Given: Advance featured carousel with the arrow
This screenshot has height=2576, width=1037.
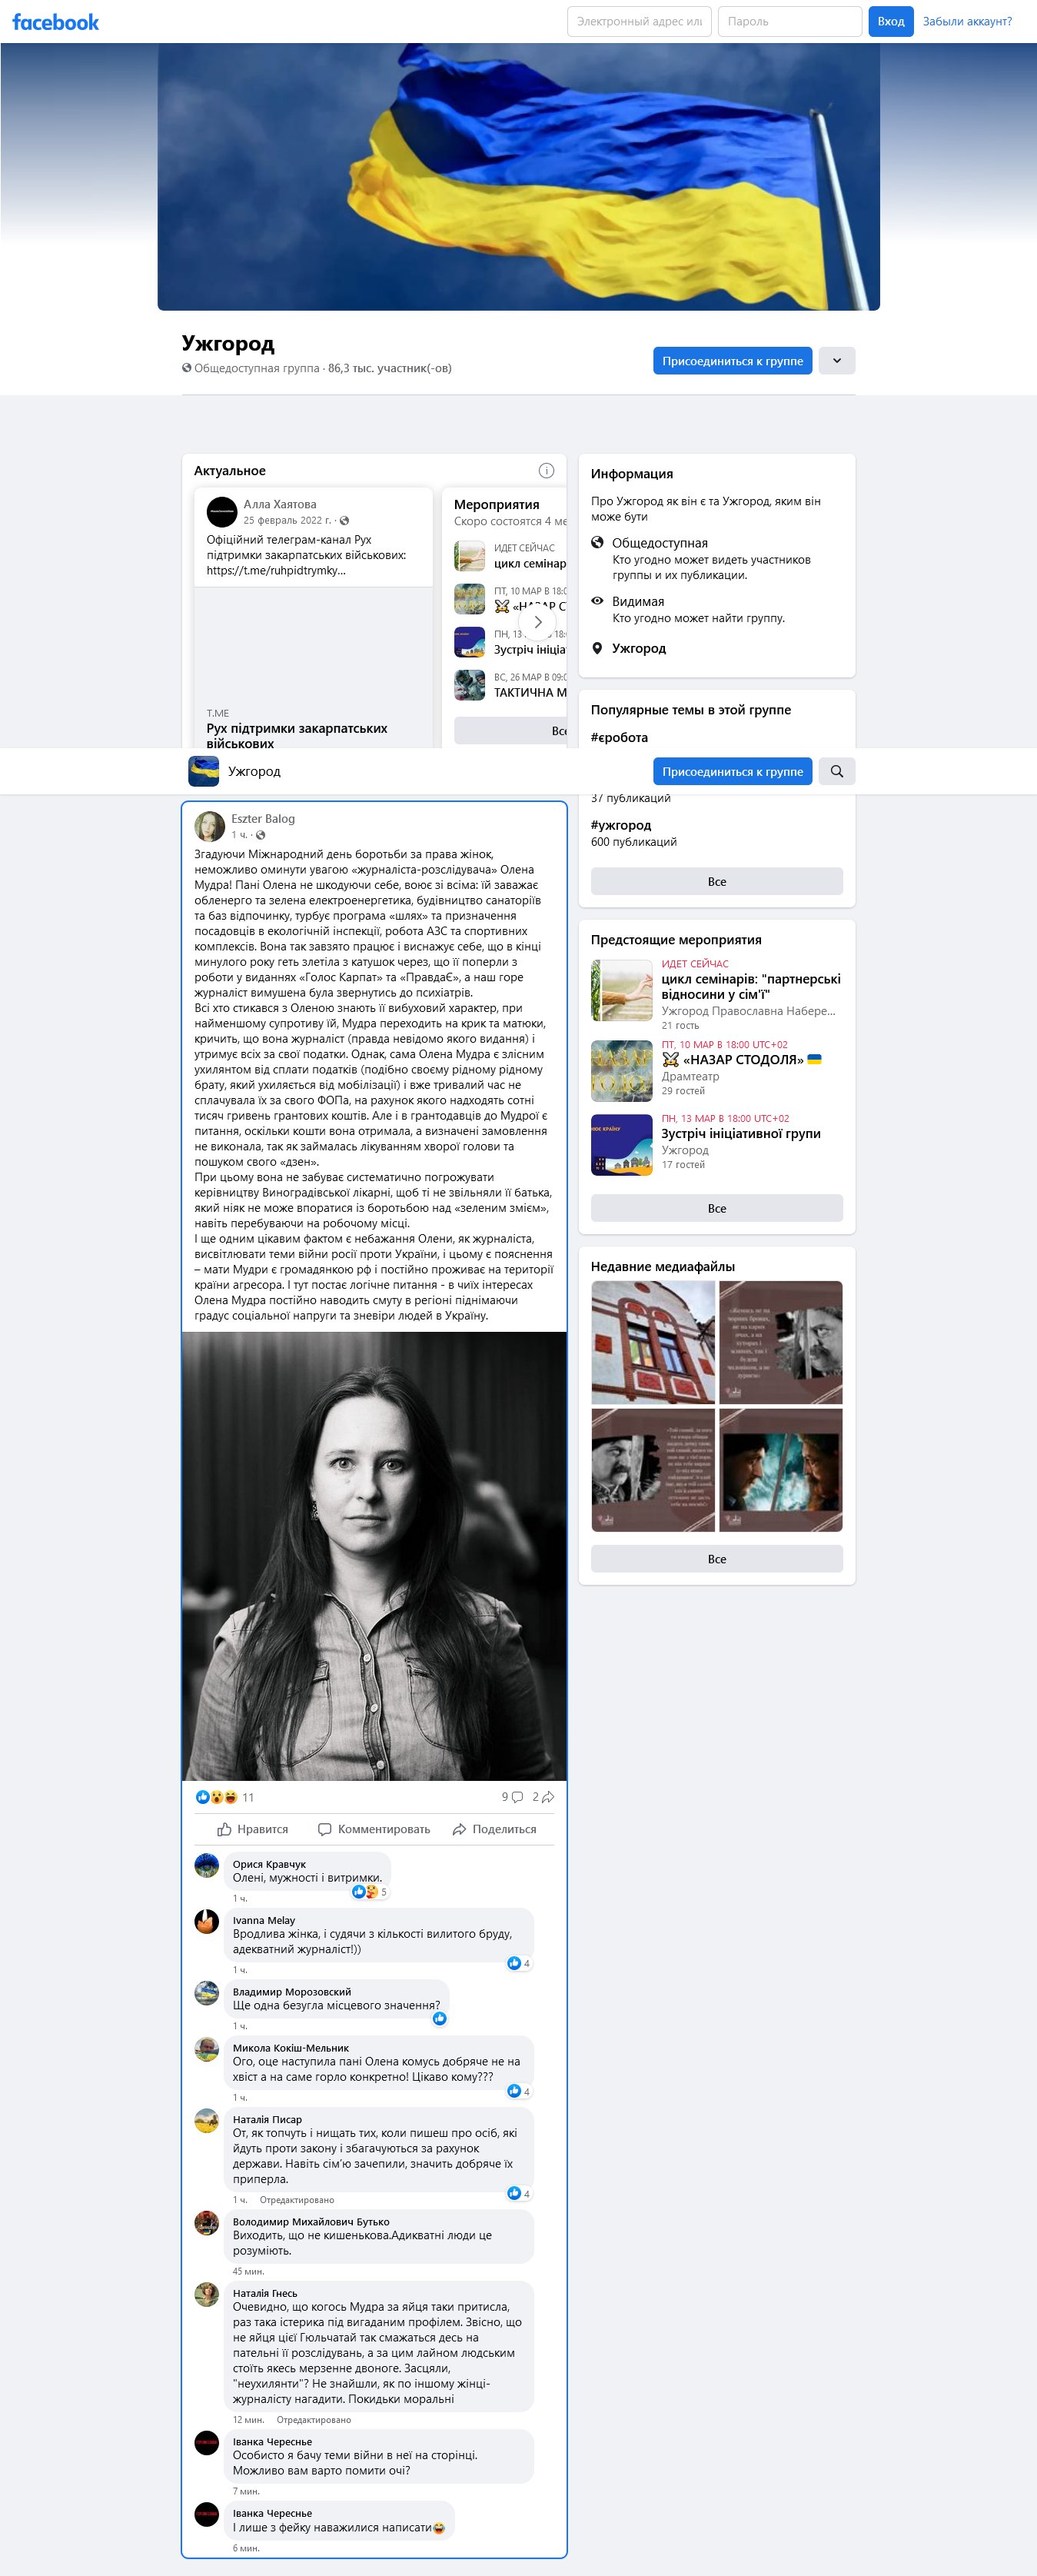Looking at the screenshot, I should [538, 622].
